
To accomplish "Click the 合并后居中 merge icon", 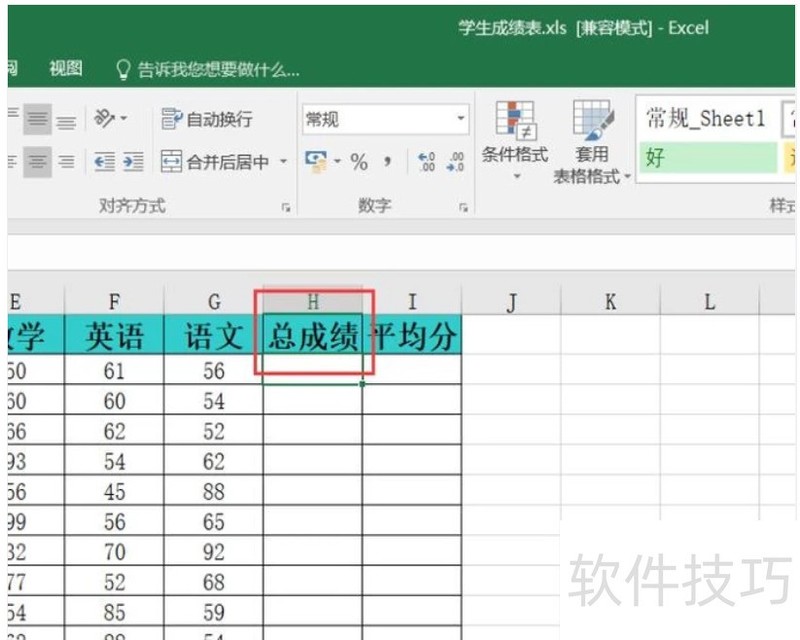I will 171,162.
